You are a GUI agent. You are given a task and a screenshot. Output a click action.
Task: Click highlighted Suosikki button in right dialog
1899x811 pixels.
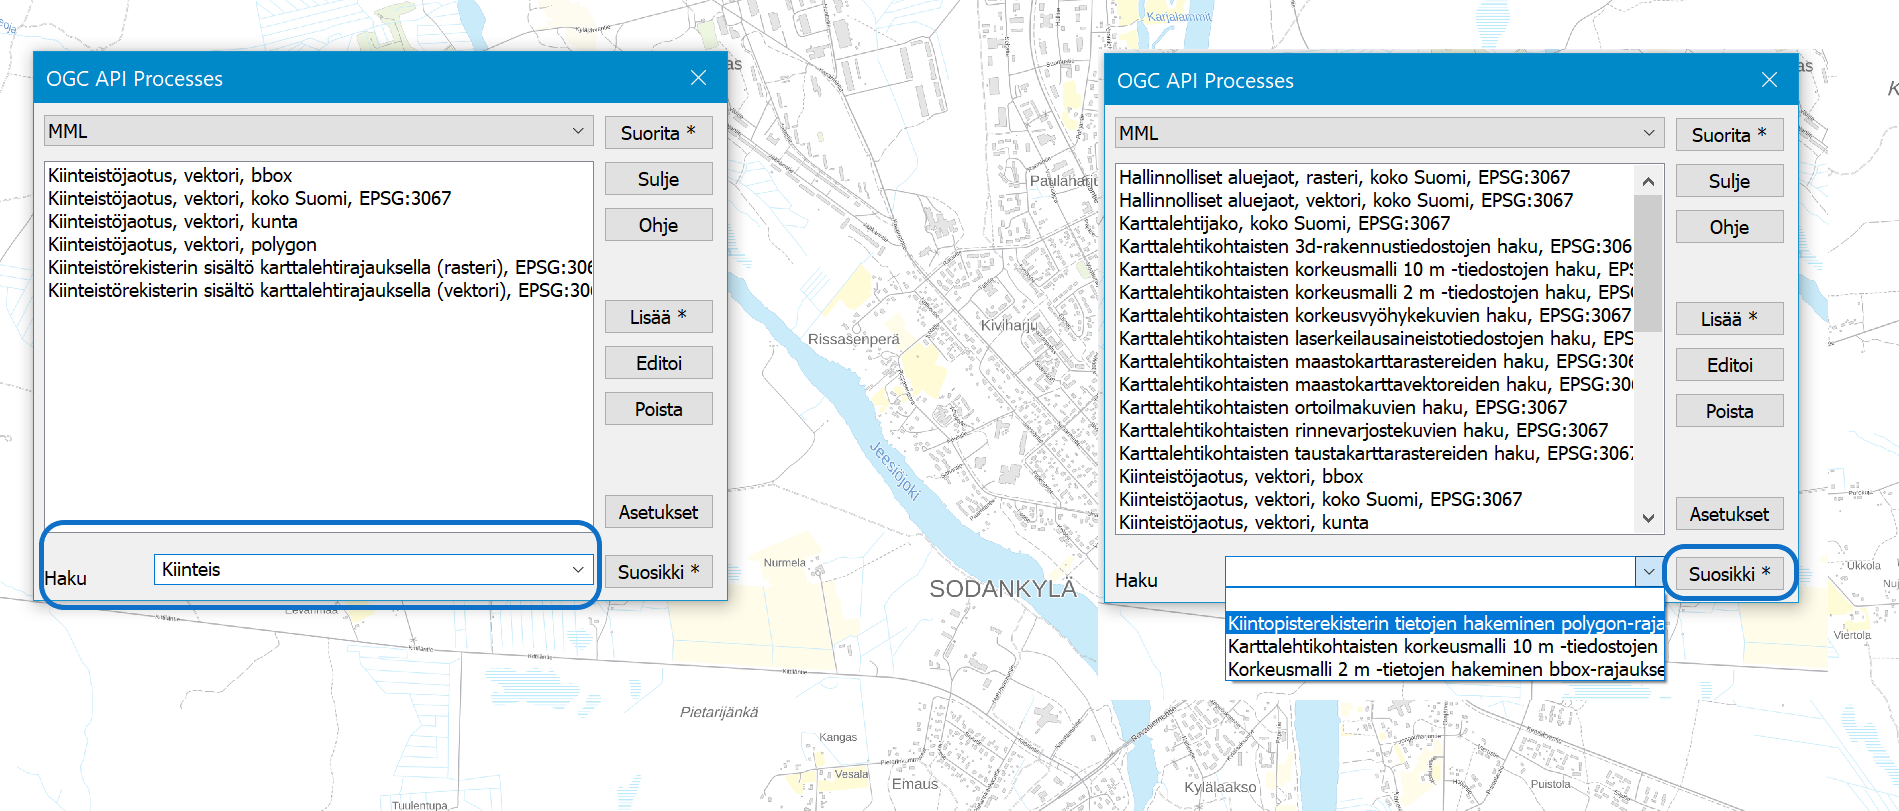point(1729,574)
